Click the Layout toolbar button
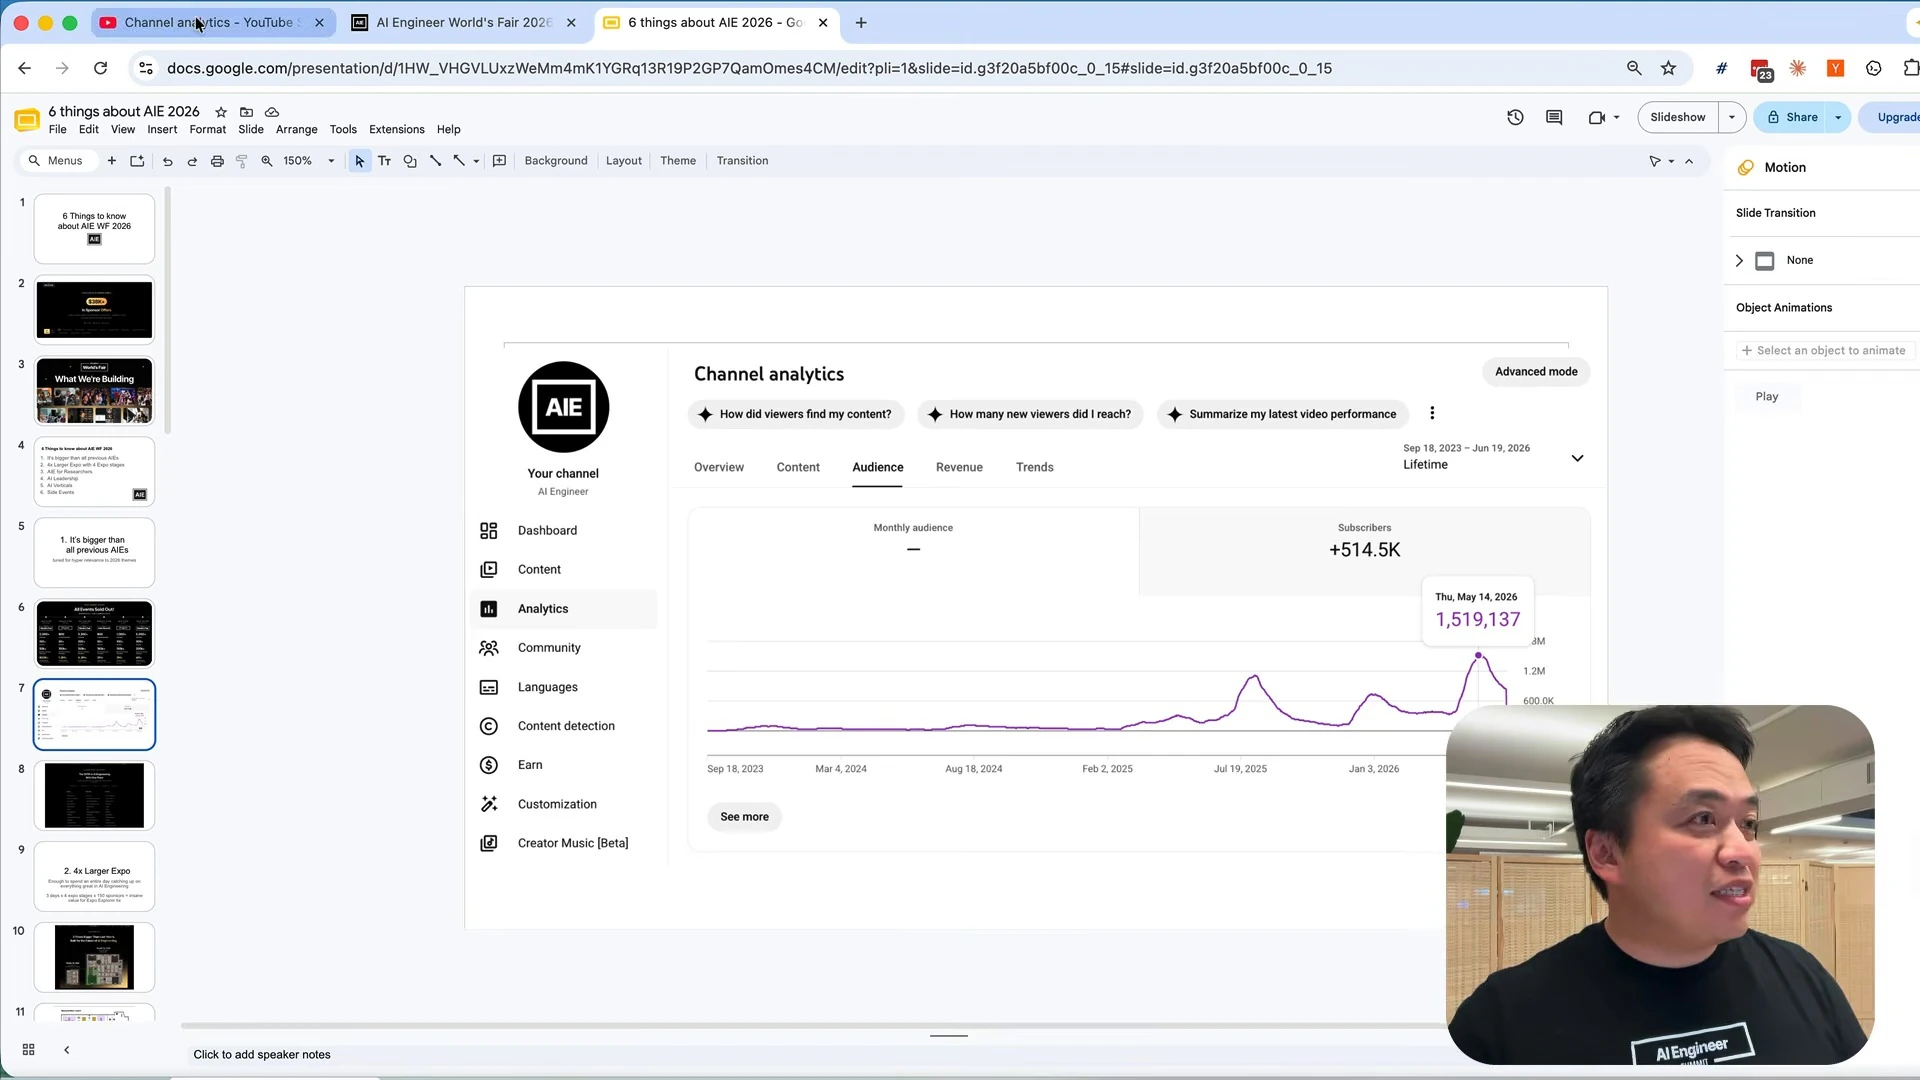The image size is (1920, 1080). click(x=624, y=161)
